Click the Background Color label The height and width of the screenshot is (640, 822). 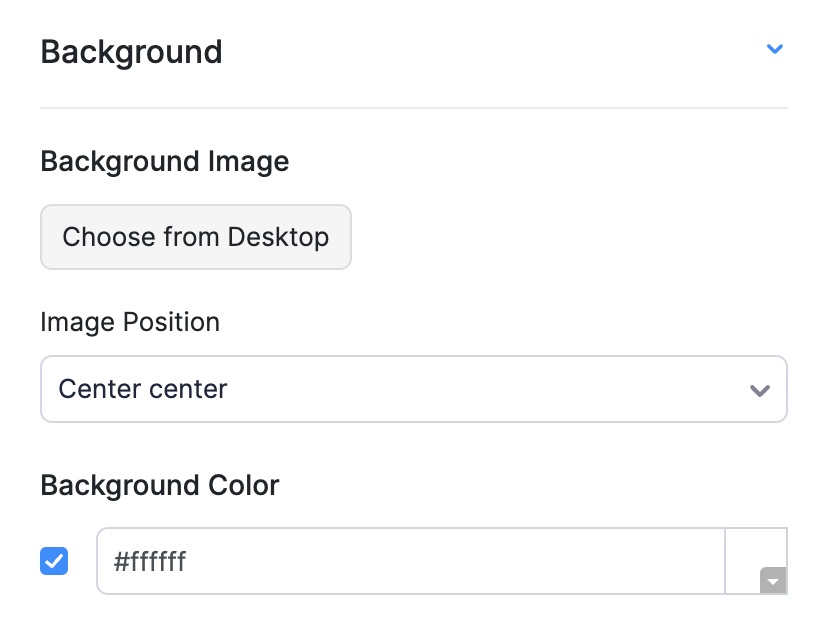pos(160,485)
